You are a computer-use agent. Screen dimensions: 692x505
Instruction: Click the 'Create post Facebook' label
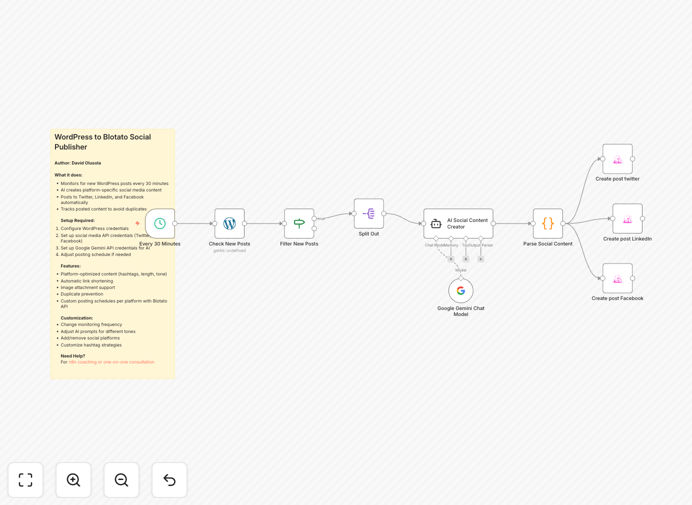point(617,298)
